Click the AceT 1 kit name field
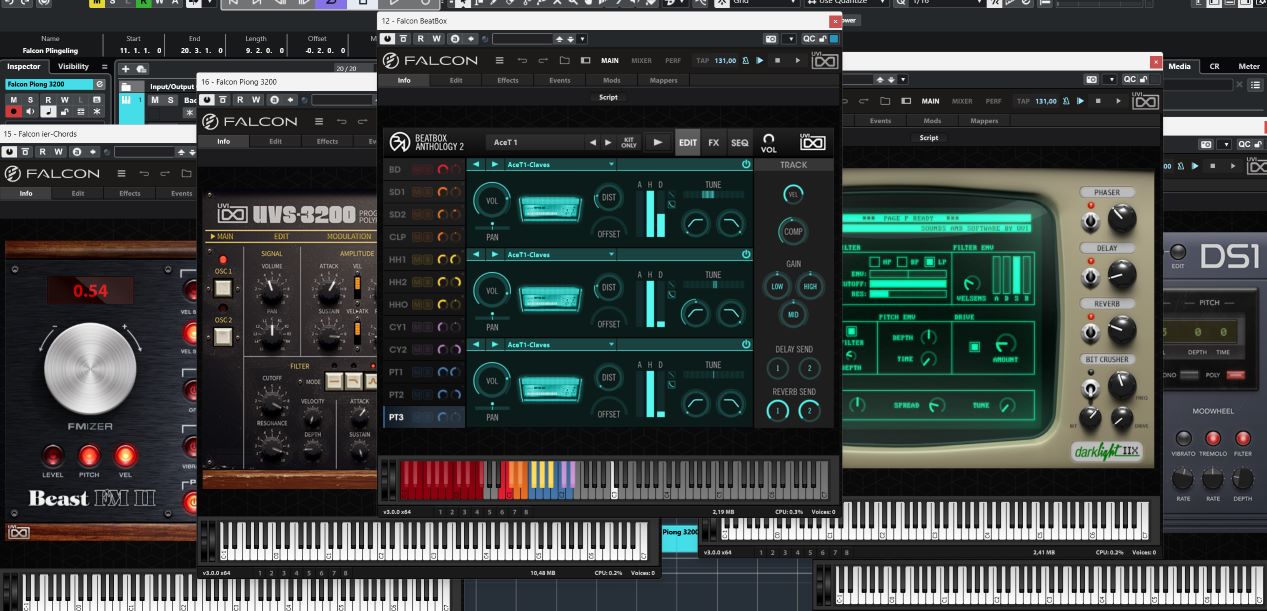Viewport: 1267px width, 611px height. pyautogui.click(x=534, y=142)
